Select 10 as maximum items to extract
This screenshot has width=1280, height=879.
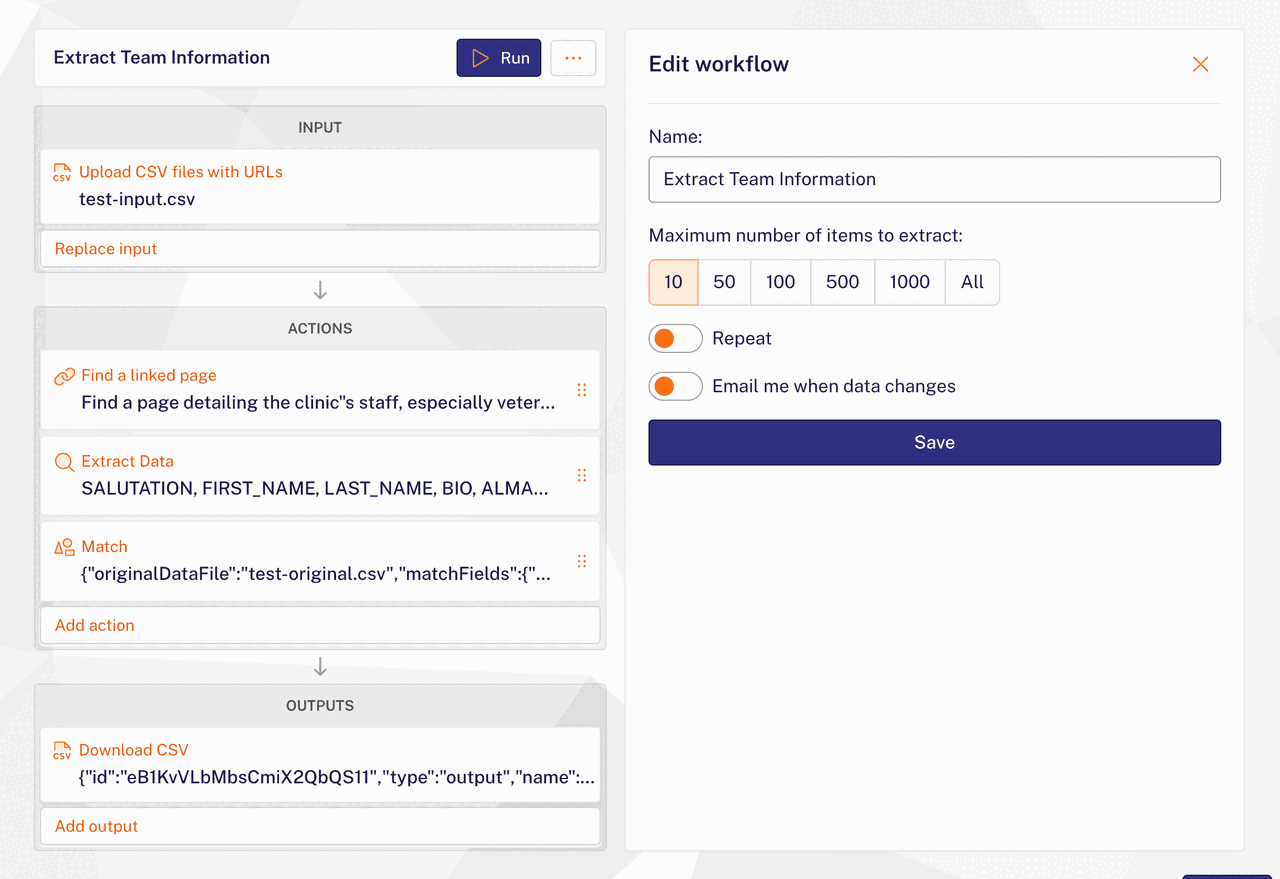click(x=673, y=282)
